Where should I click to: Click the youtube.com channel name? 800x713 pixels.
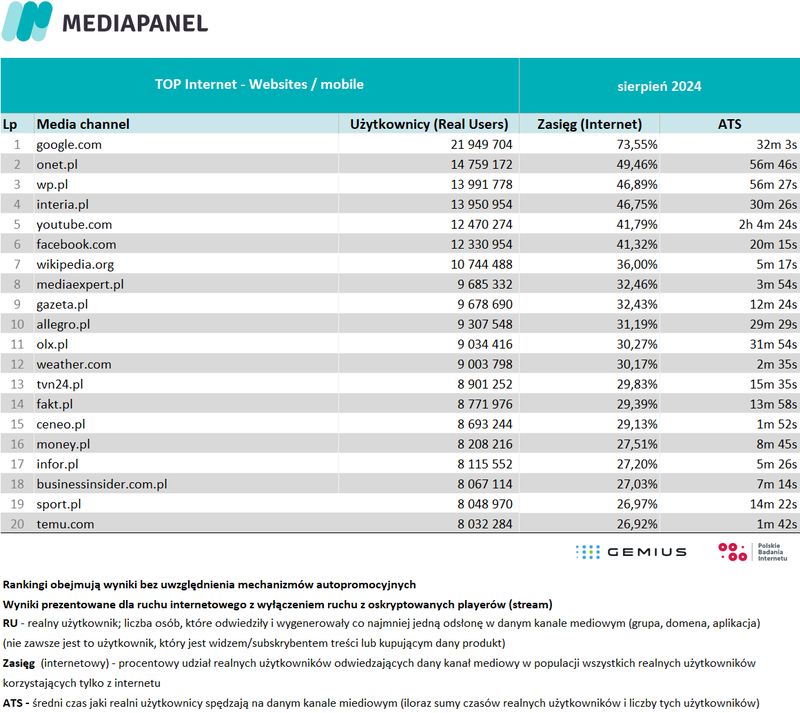(x=74, y=225)
